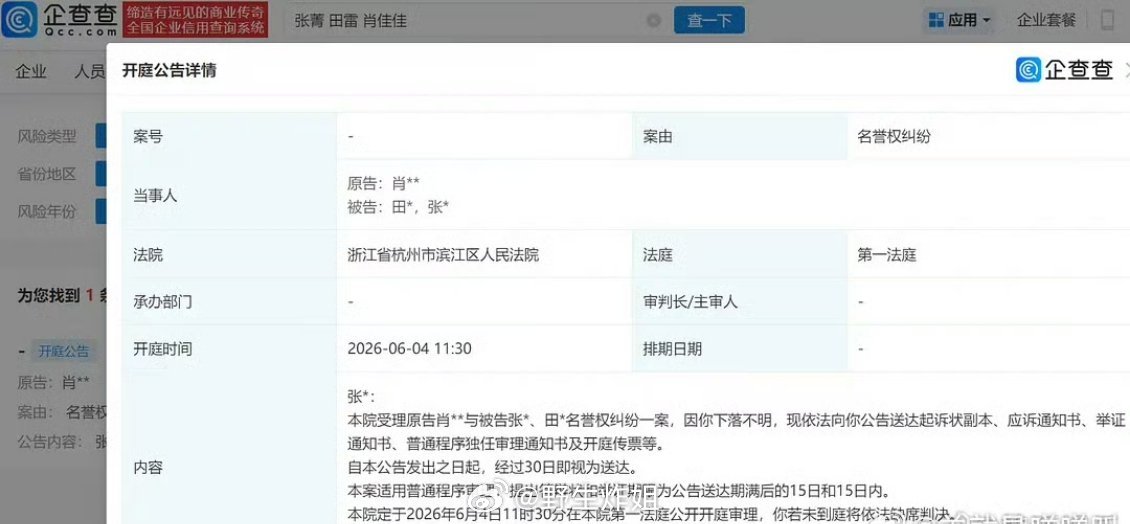Viewport: 1130px width, 524px height.
Task: Click the 开庭公告详情 dialog title
Action: [x=169, y=70]
